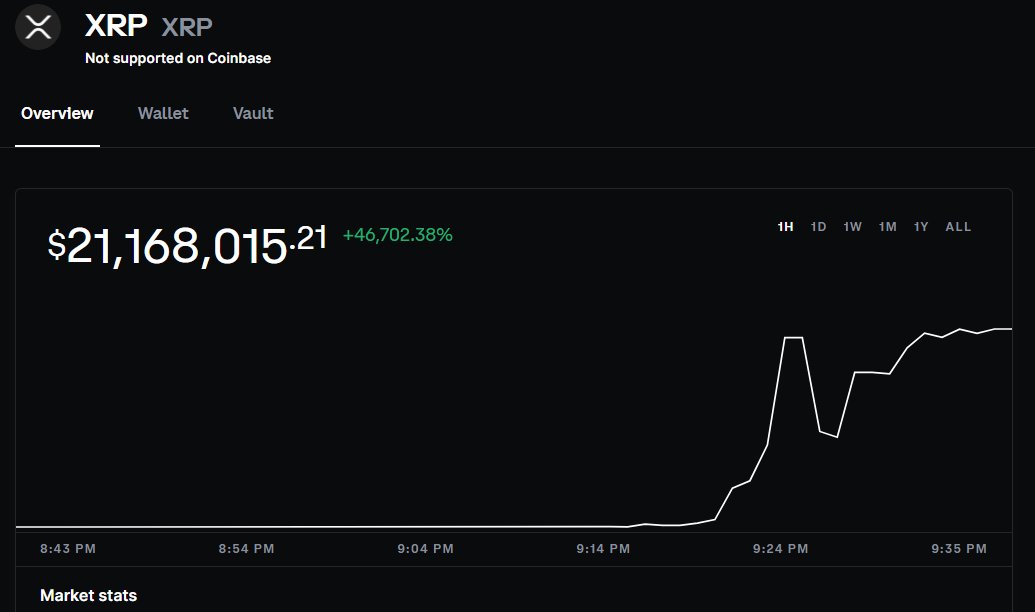
Task: Select the 1W chart range
Action: coord(852,227)
